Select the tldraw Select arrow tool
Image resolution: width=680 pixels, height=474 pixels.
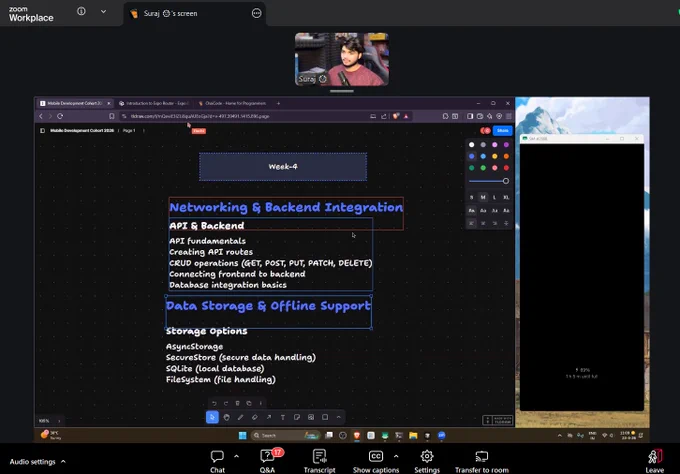(x=212, y=417)
